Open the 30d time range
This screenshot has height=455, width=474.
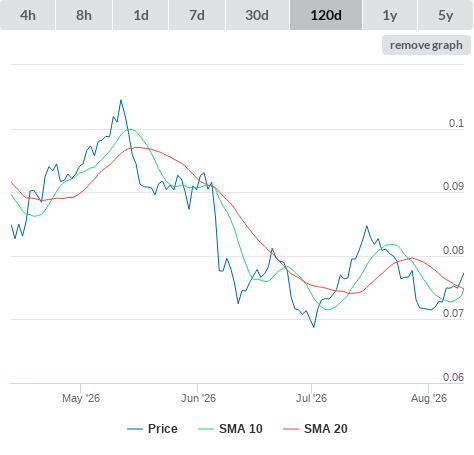pos(257,15)
